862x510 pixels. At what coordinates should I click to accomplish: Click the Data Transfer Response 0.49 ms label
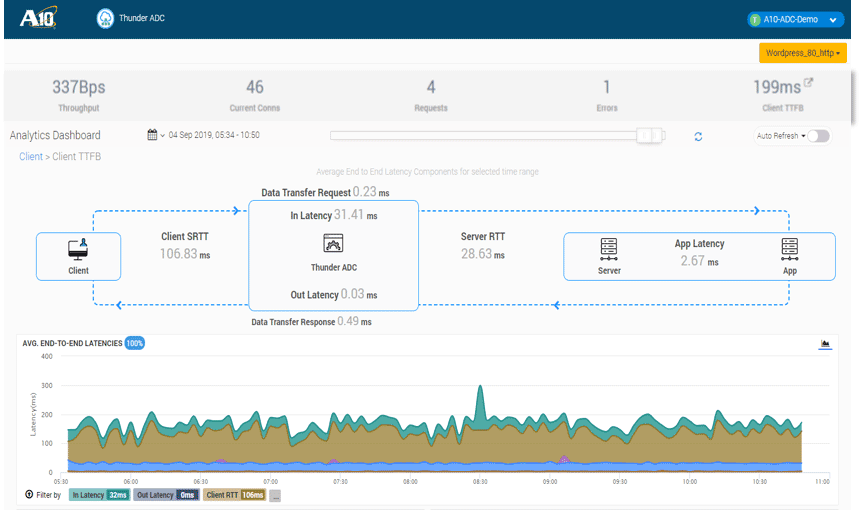311,321
